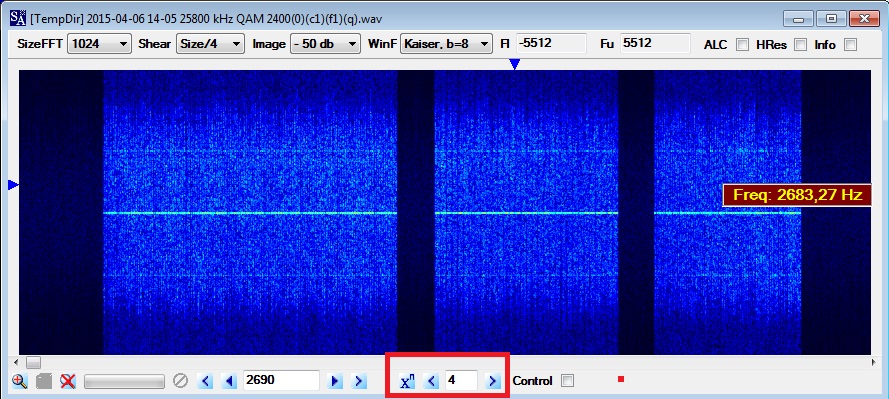Screen dimensions: 889x399
Task: Click the right chevron after the 2690 field
Action: click(x=358, y=381)
